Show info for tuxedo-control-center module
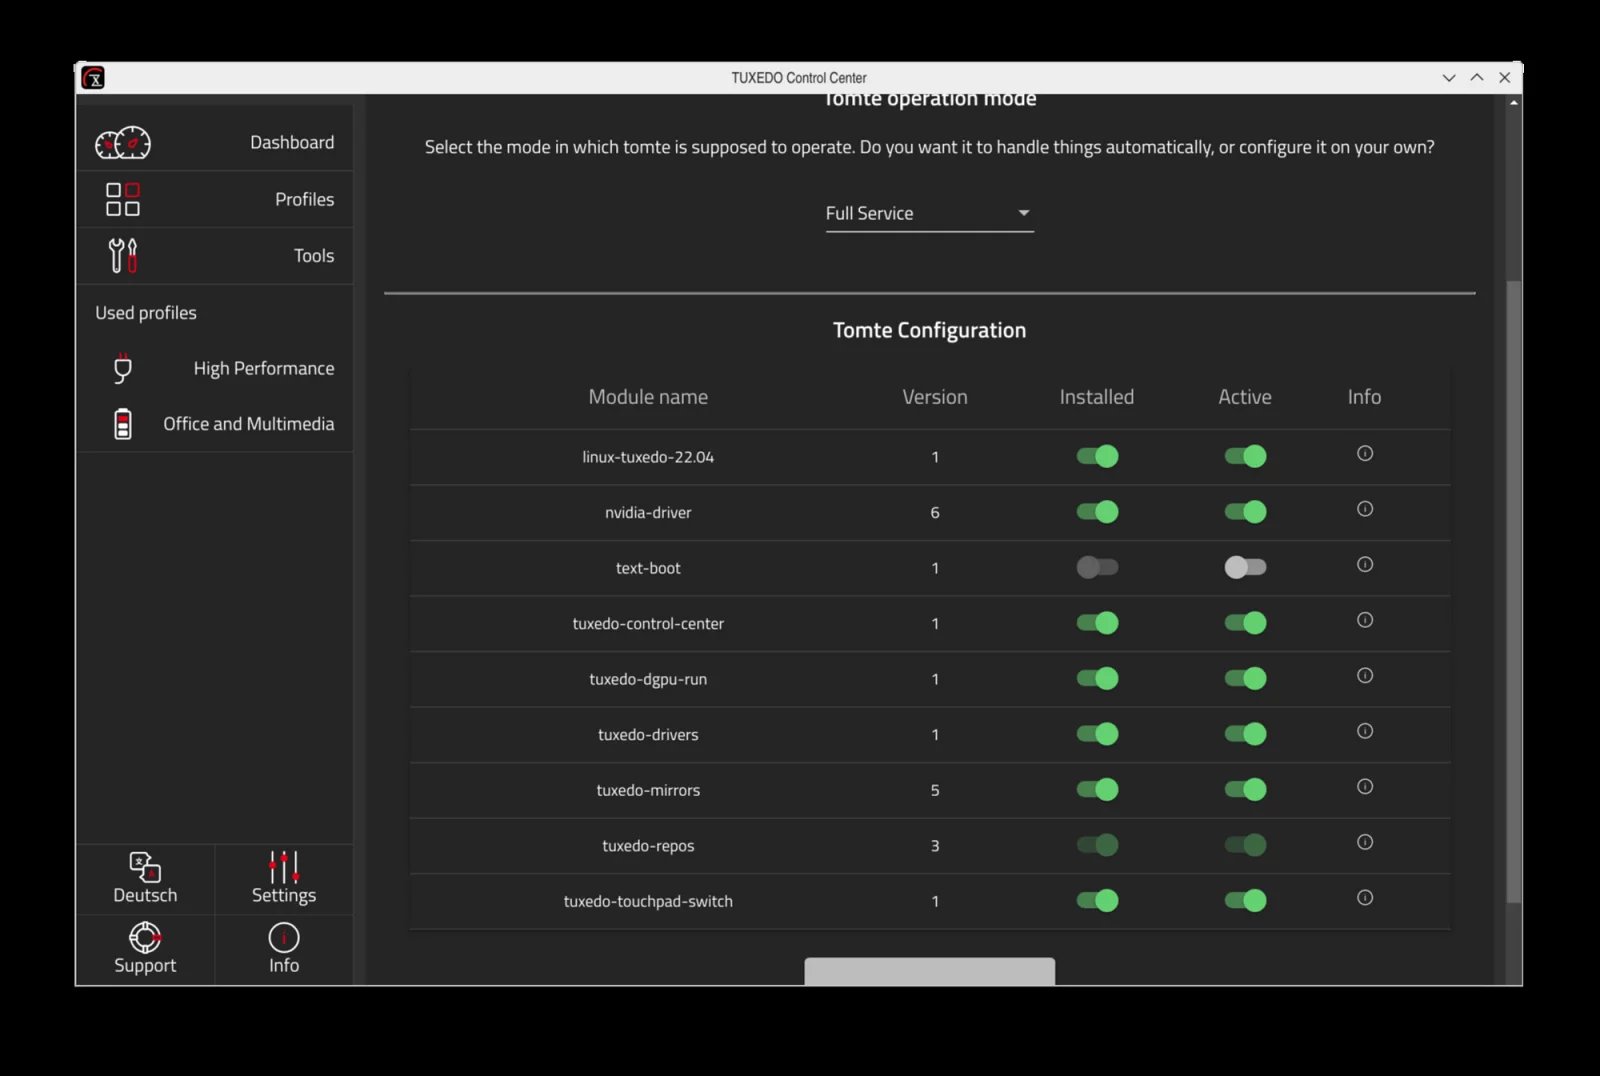This screenshot has width=1600, height=1076. pyautogui.click(x=1365, y=620)
